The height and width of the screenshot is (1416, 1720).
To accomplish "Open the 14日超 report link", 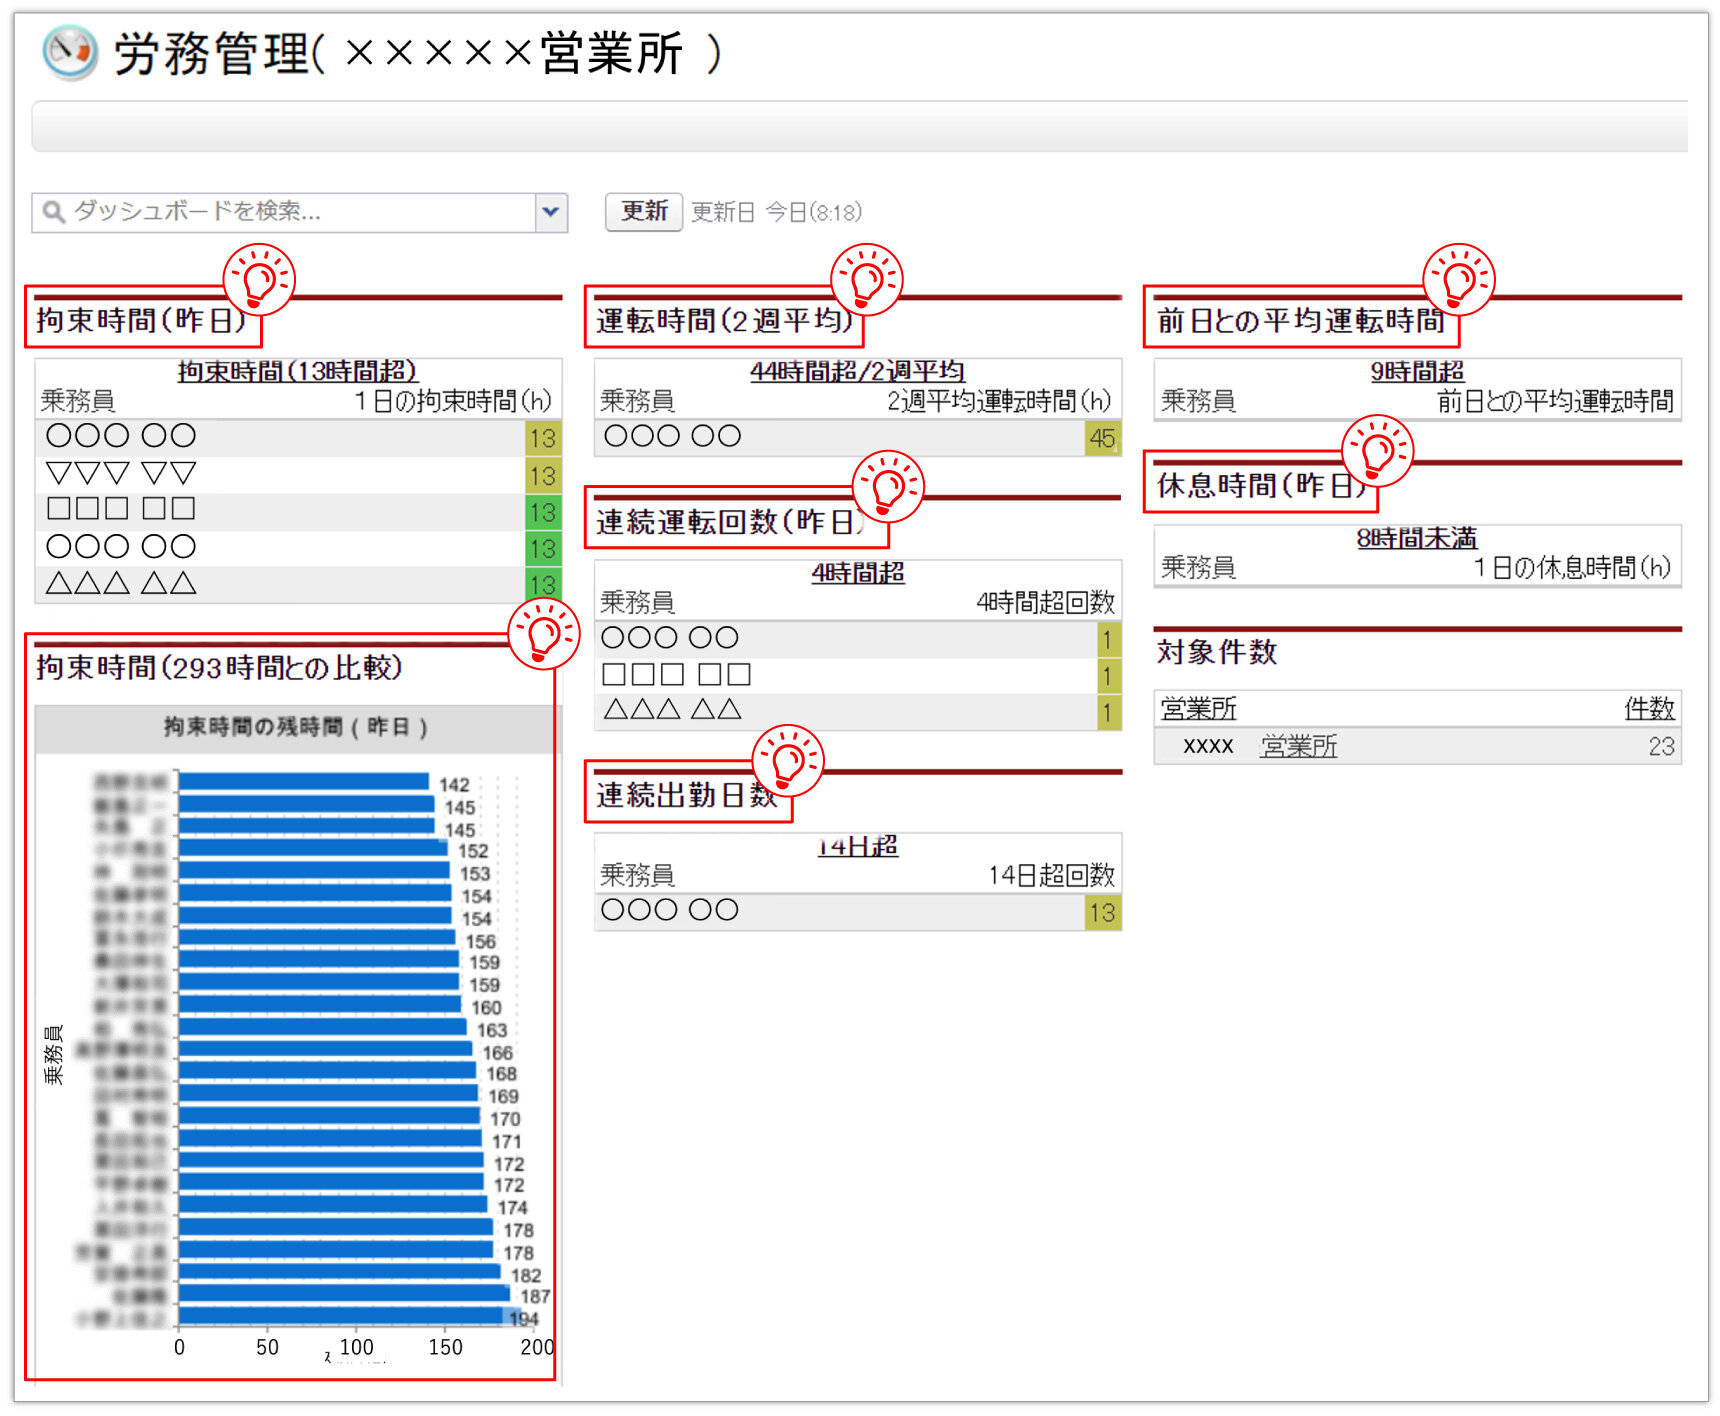I will tap(857, 846).
